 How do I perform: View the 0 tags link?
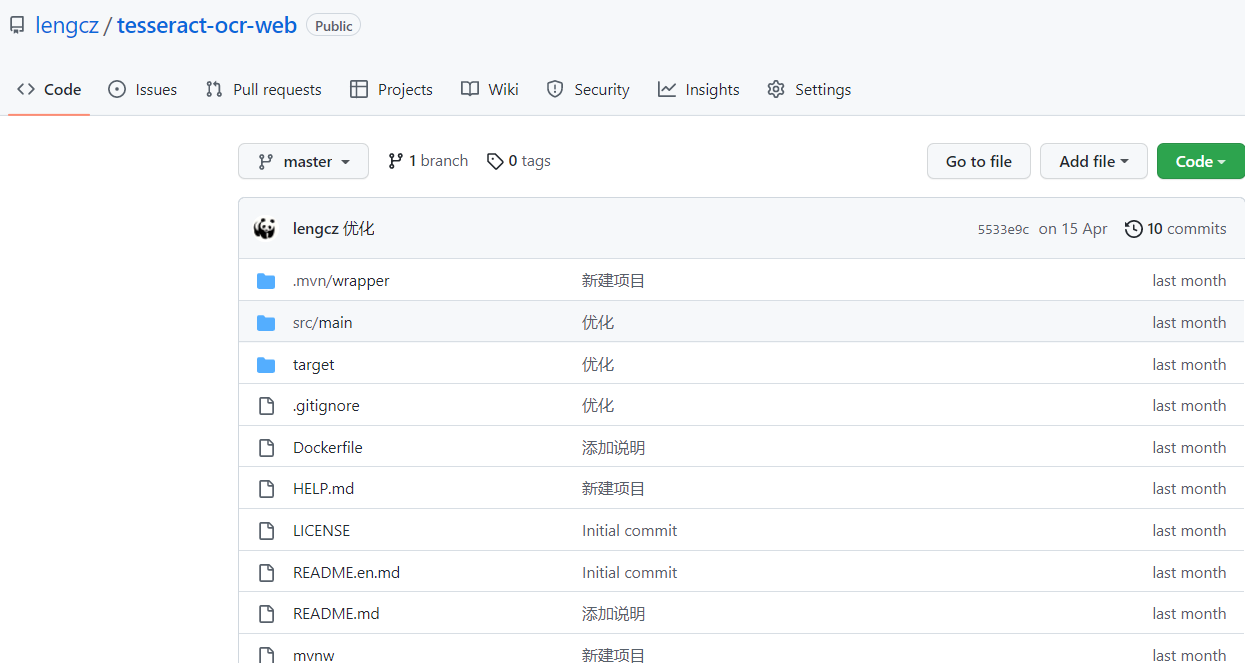coord(518,161)
